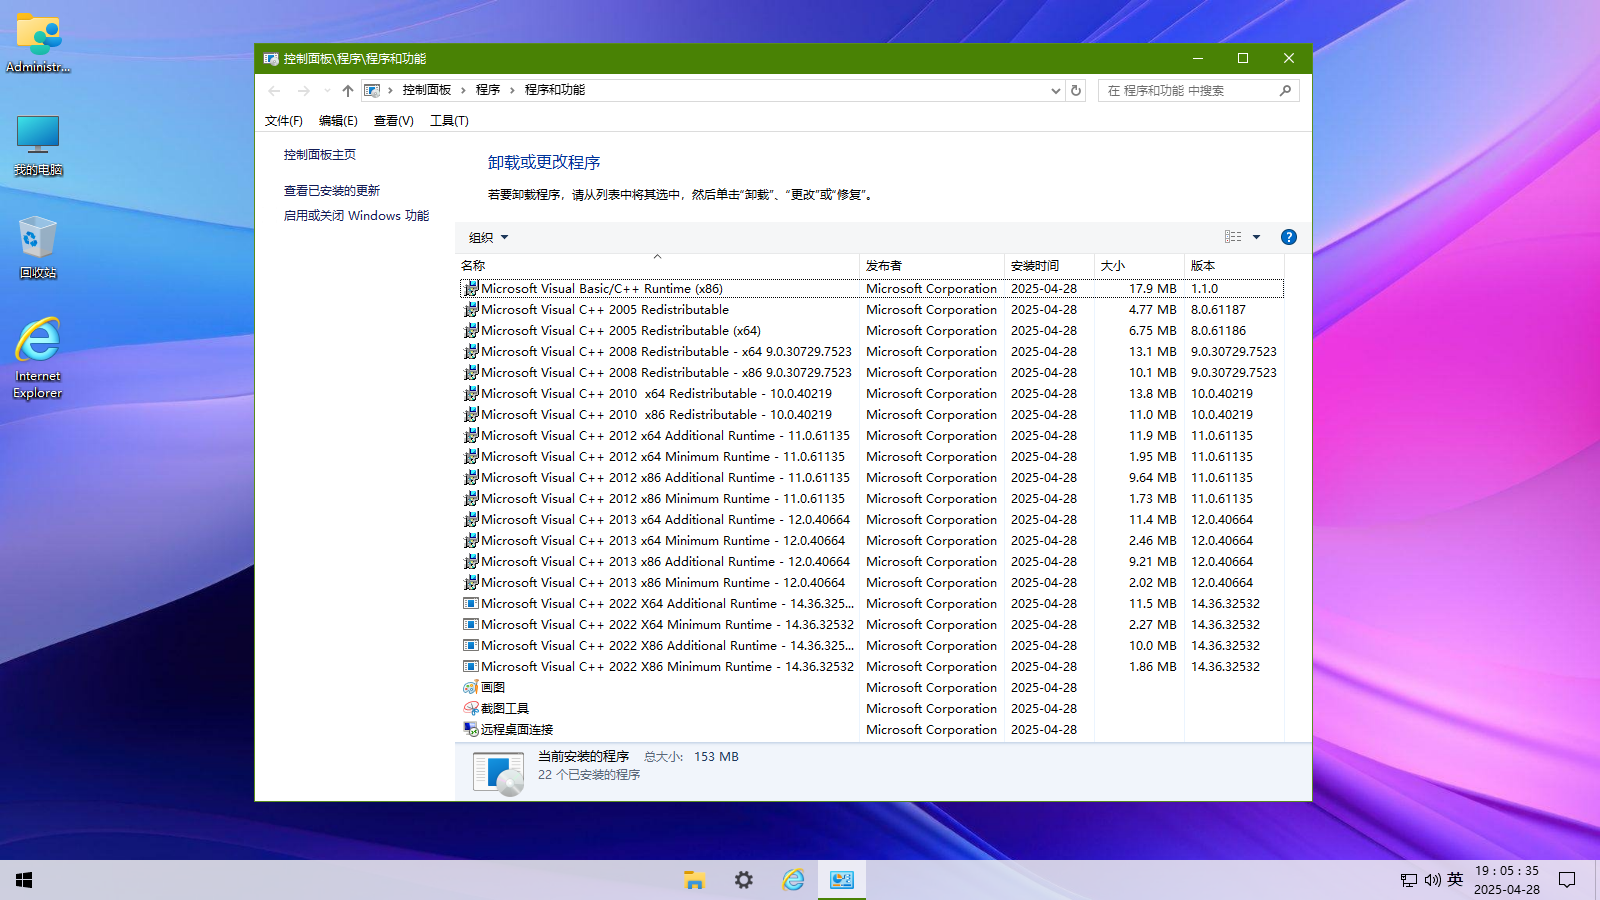The image size is (1600, 900).
Task: Select Visual C++ 2022 X86 Minimum Runtime icon
Action: pos(471,666)
